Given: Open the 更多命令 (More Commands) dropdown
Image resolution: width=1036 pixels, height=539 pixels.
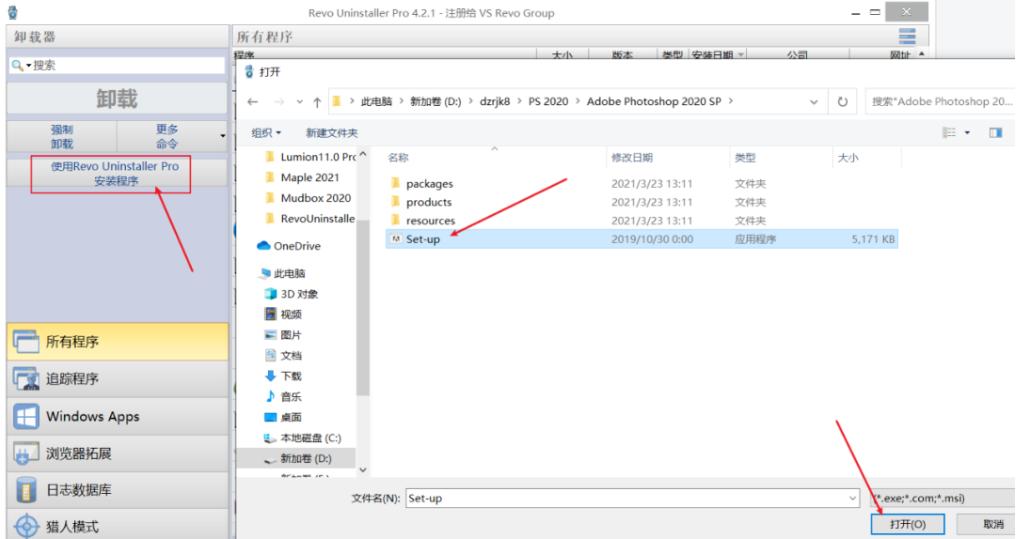Looking at the screenshot, I should point(172,136).
